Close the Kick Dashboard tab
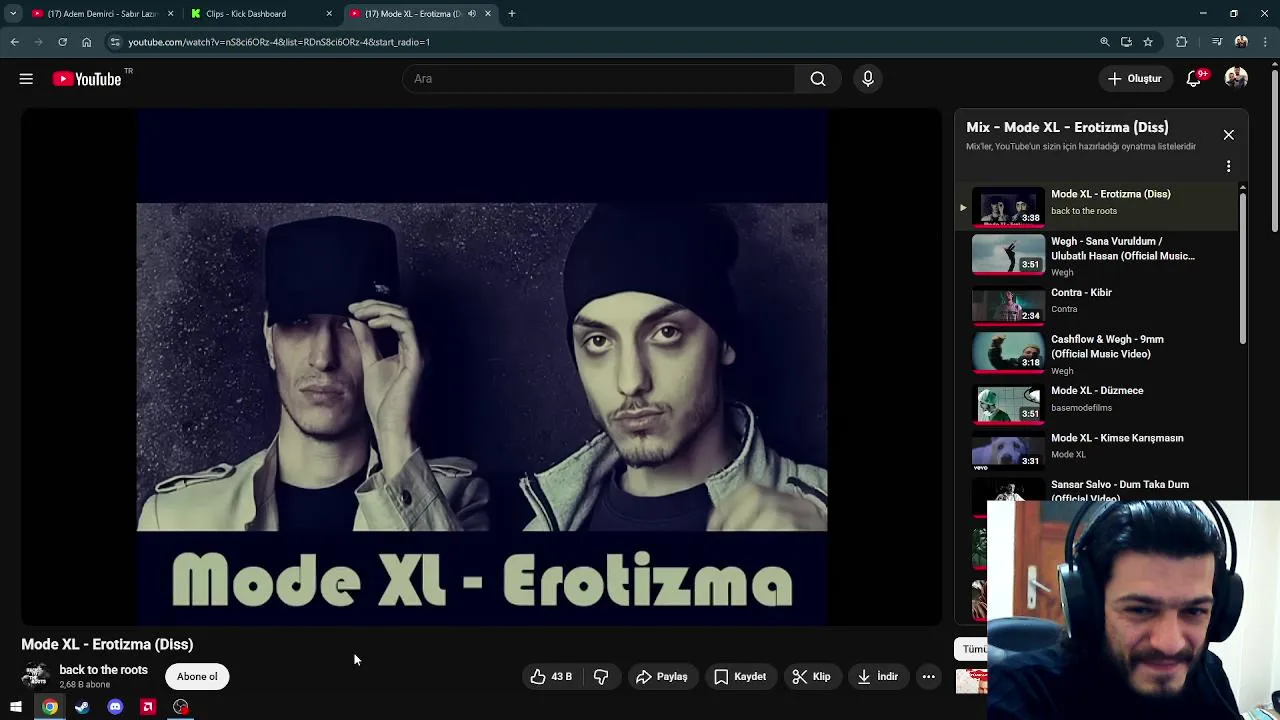Viewport: 1280px width, 720px height. coord(329,14)
